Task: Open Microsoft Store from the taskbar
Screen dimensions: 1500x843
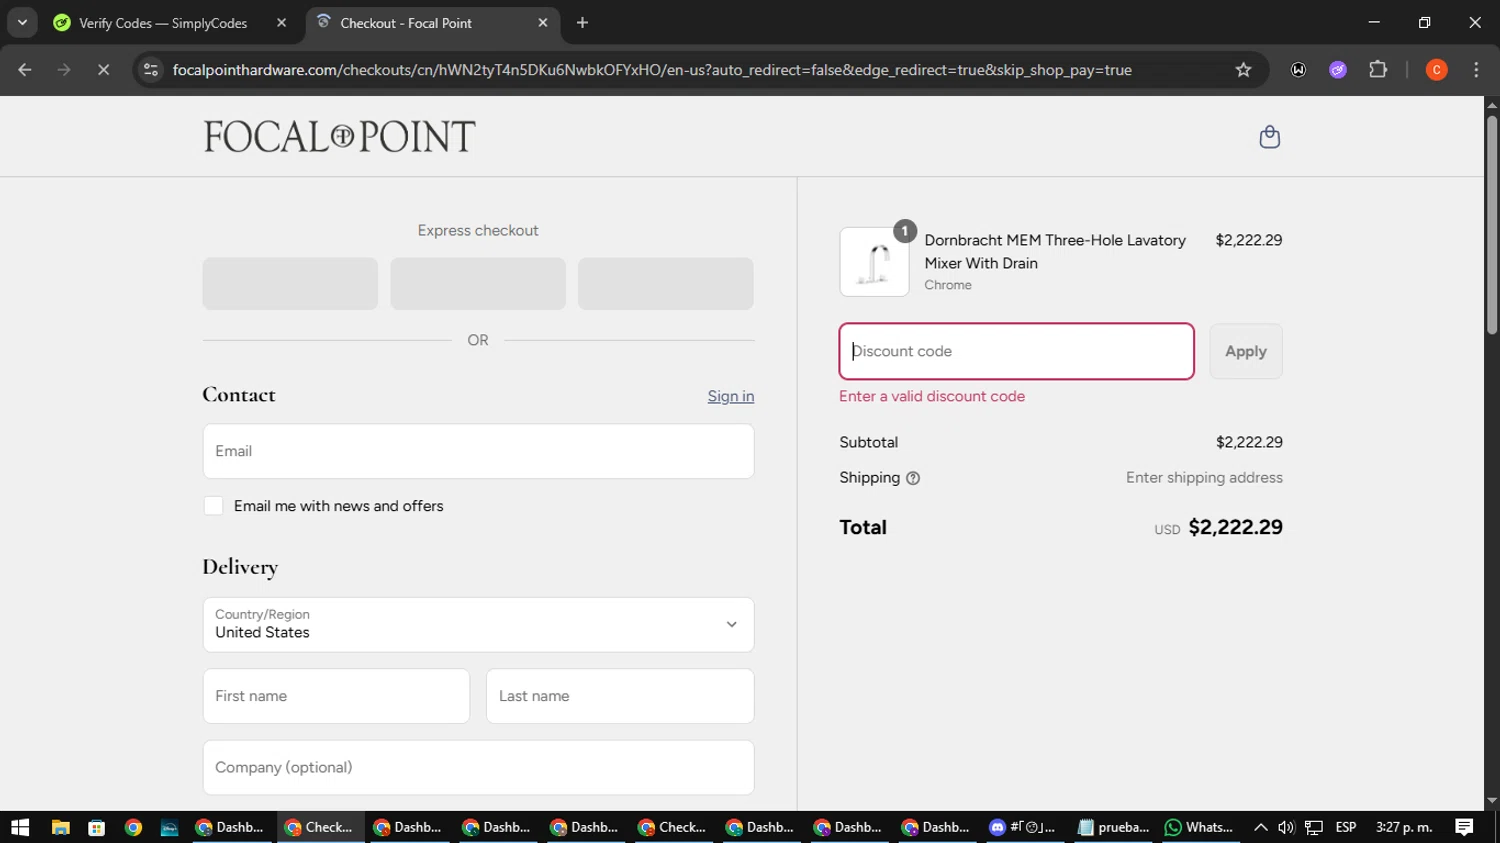Action: click(97, 827)
